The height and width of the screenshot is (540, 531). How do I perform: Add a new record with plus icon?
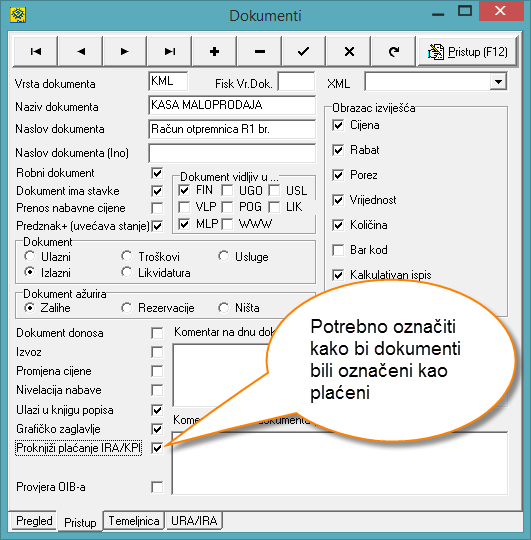(x=214, y=51)
